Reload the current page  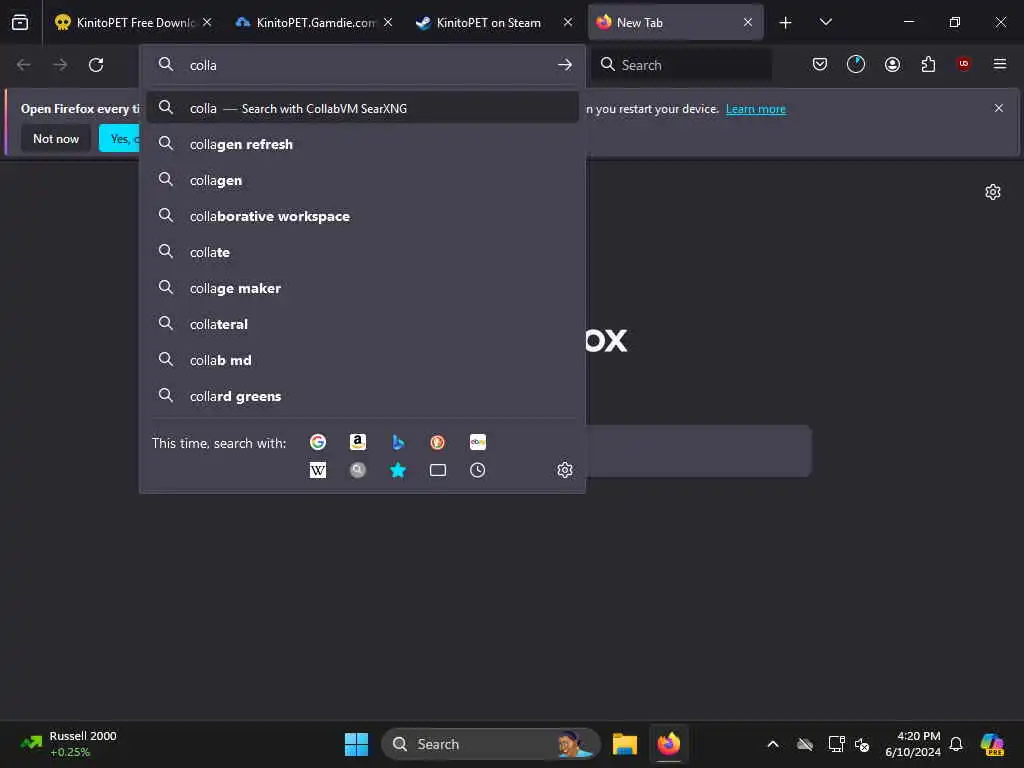[x=96, y=65]
